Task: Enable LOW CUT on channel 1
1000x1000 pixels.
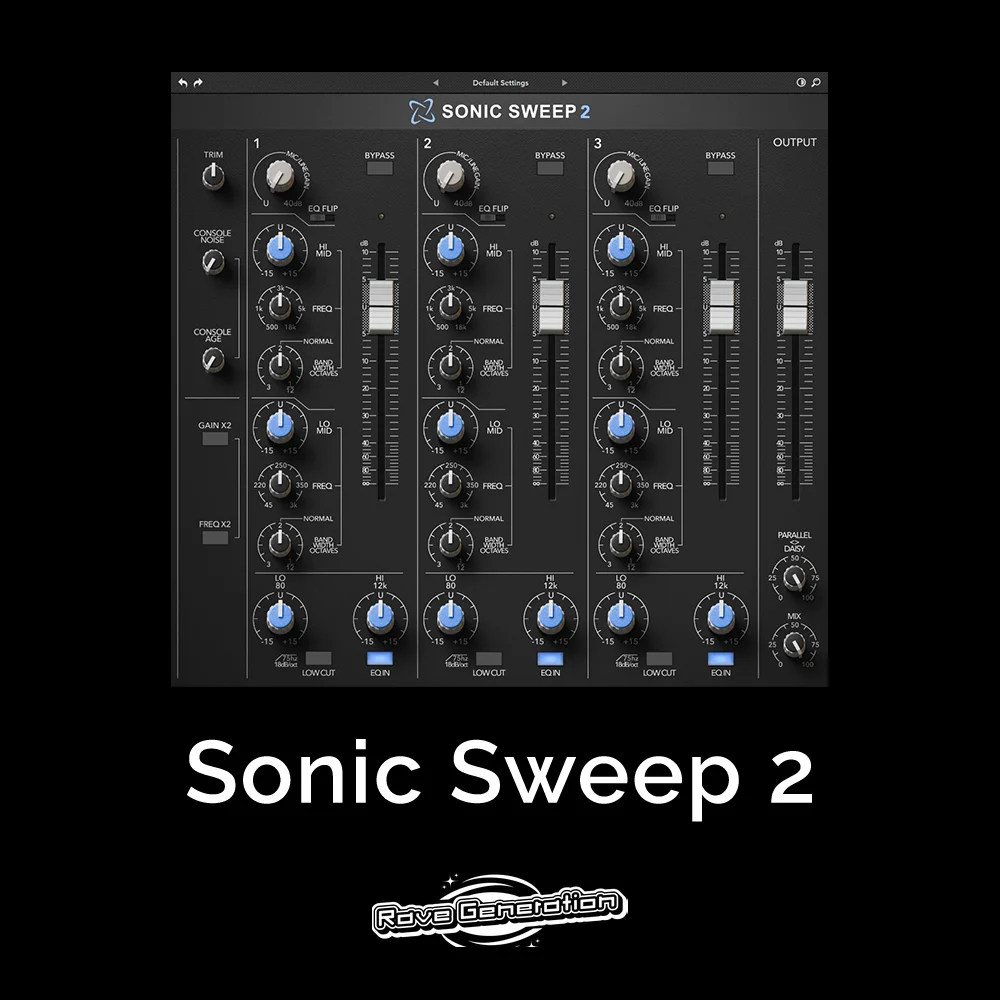Action: pos(320,657)
